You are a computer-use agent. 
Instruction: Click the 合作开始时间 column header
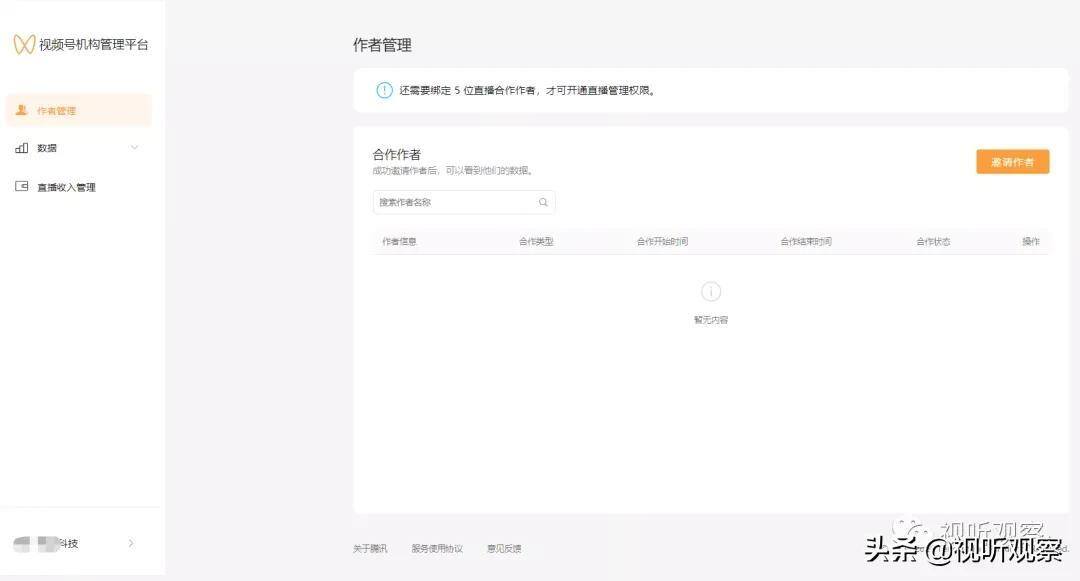point(662,242)
